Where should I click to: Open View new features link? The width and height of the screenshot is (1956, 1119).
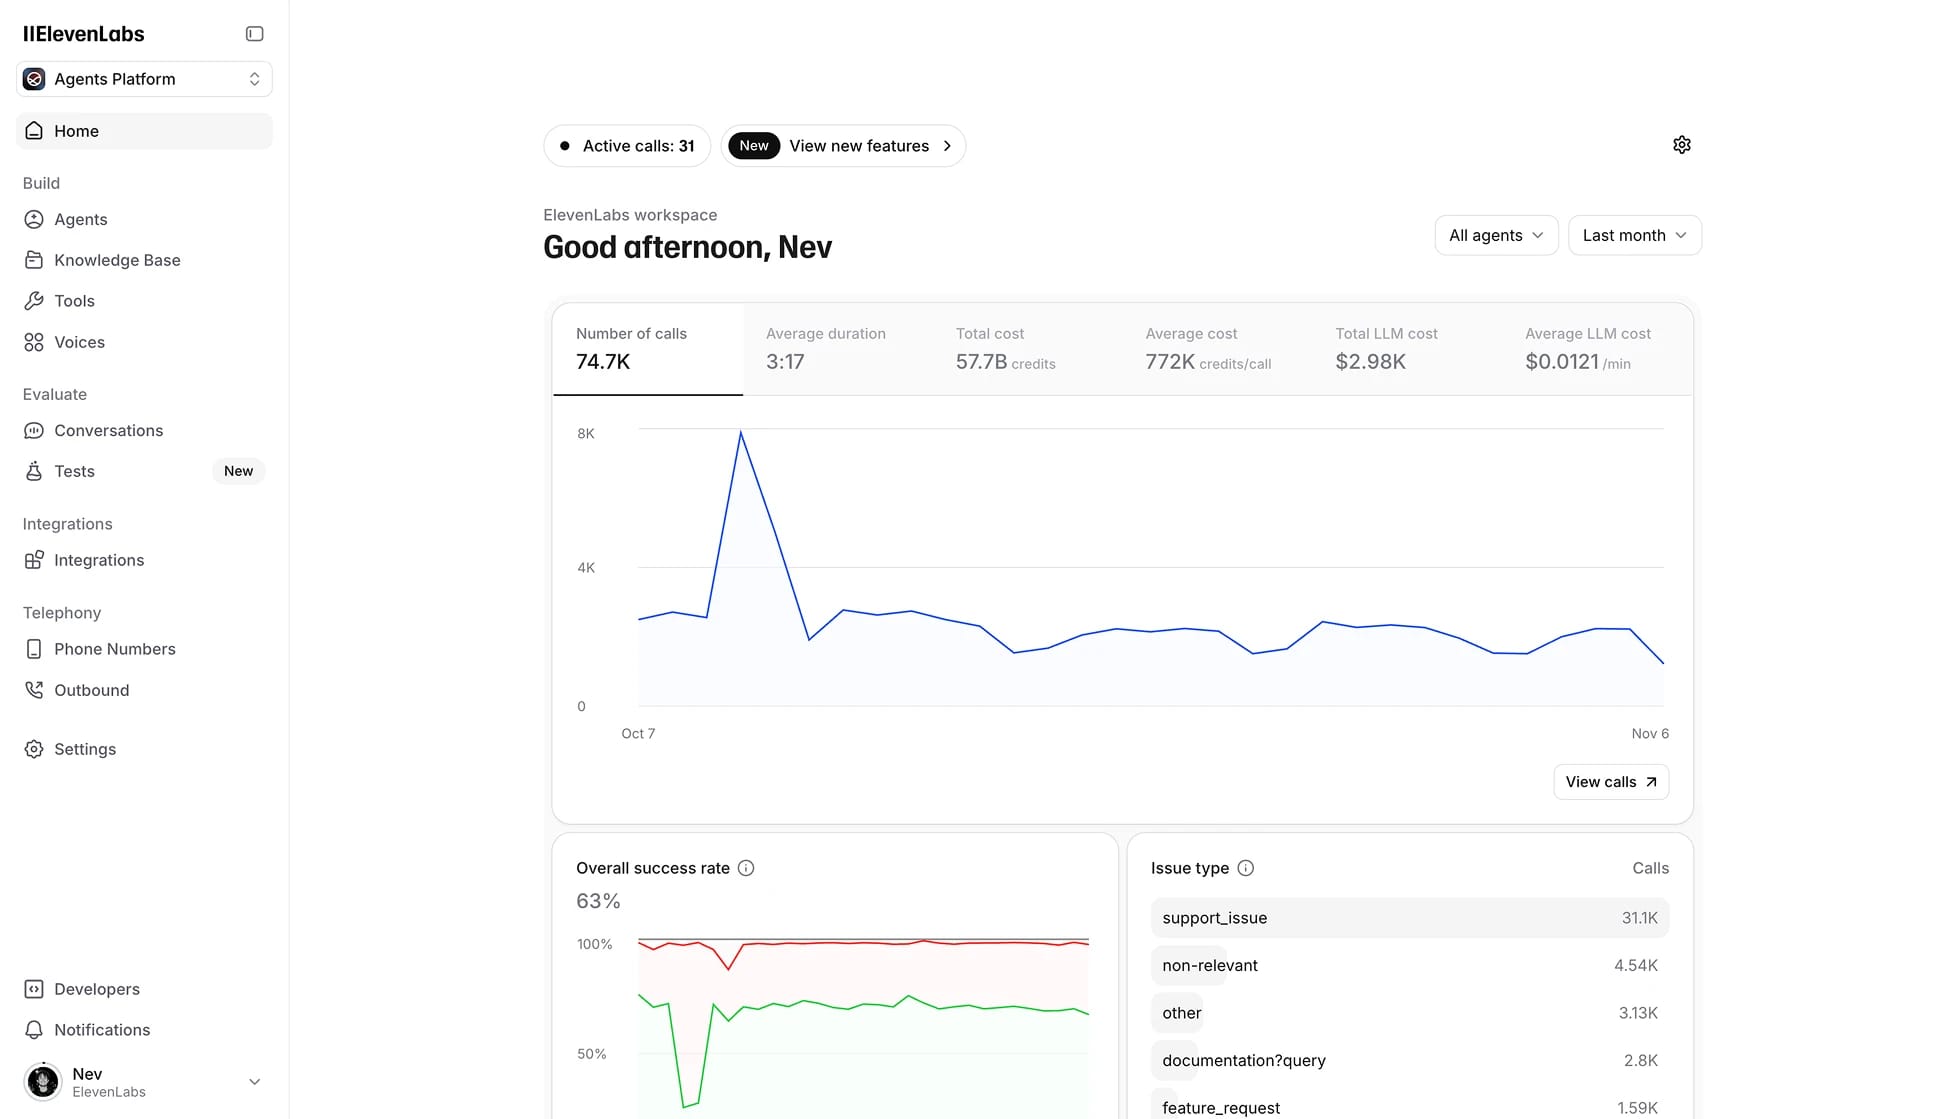[858, 145]
